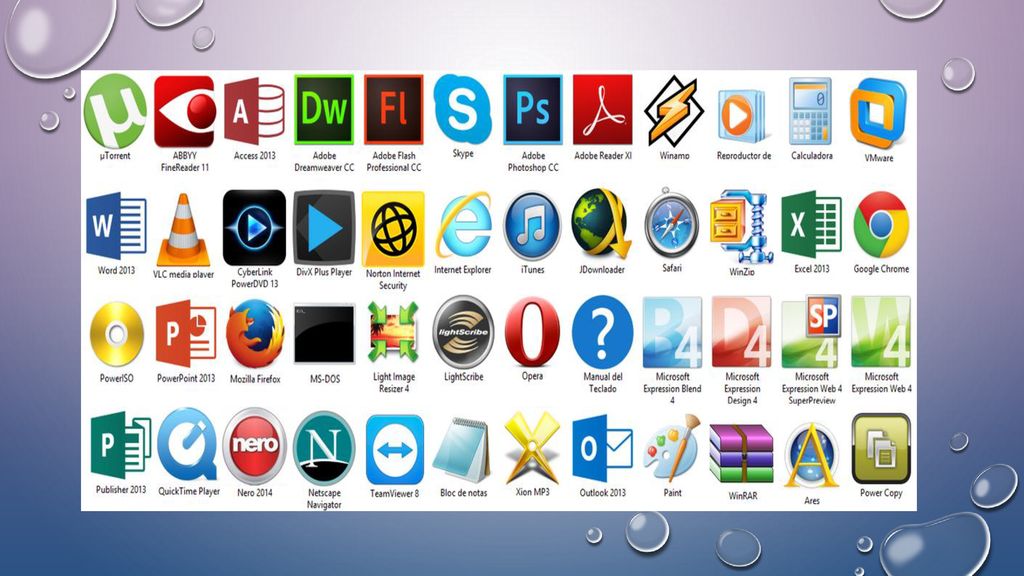The height and width of the screenshot is (576, 1024).
Task: Launch the PowerPoint 2013 icon
Action: [185, 334]
